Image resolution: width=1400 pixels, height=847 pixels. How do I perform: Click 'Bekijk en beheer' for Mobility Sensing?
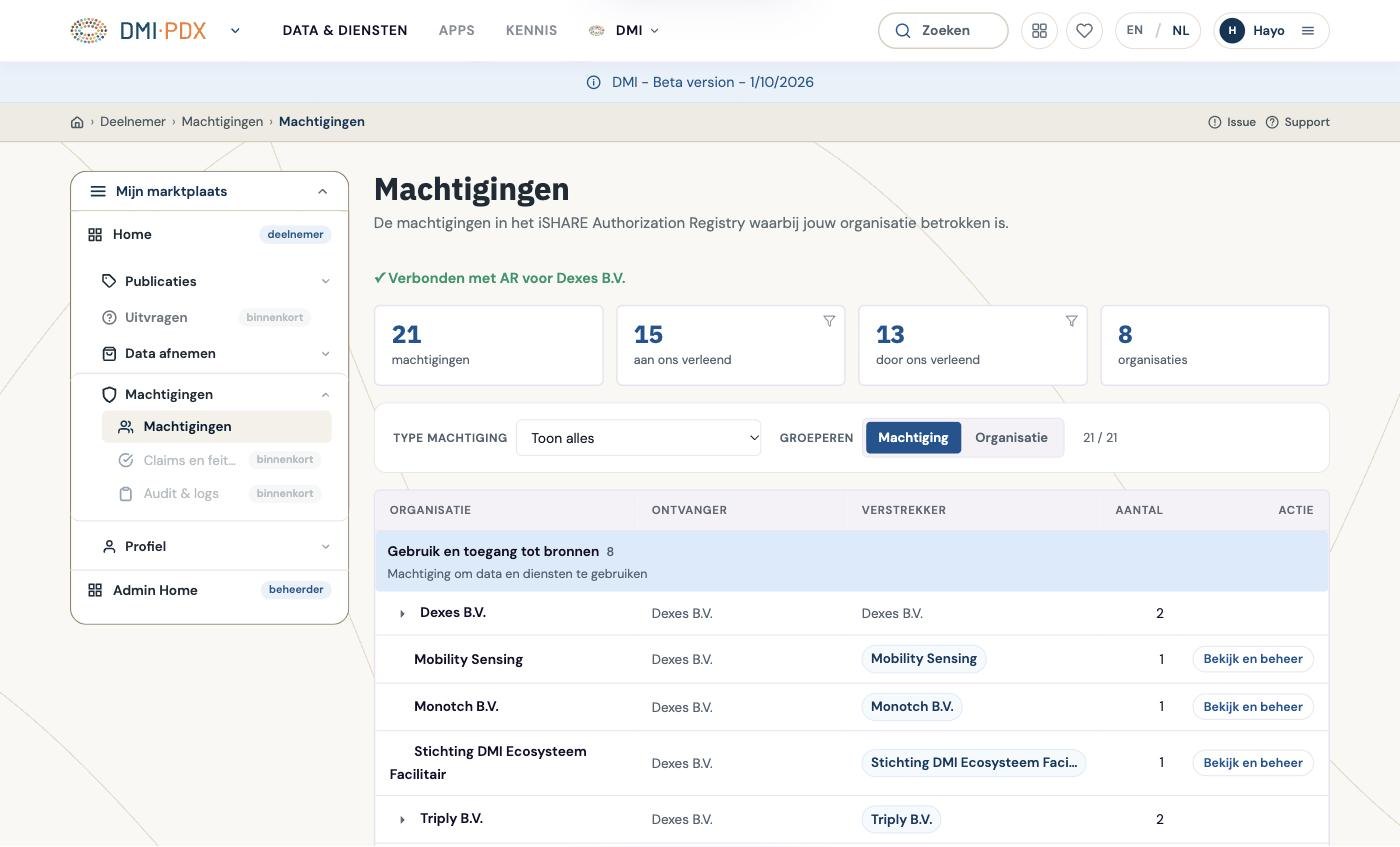(1253, 659)
